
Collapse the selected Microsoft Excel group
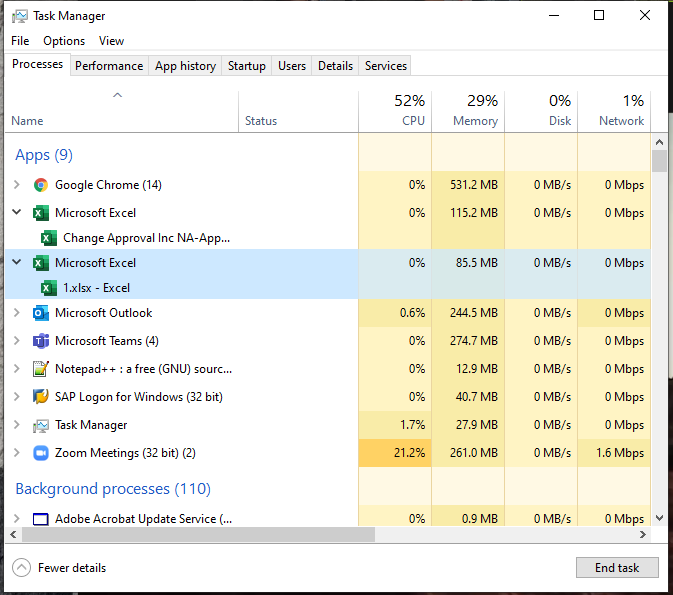(x=16, y=262)
